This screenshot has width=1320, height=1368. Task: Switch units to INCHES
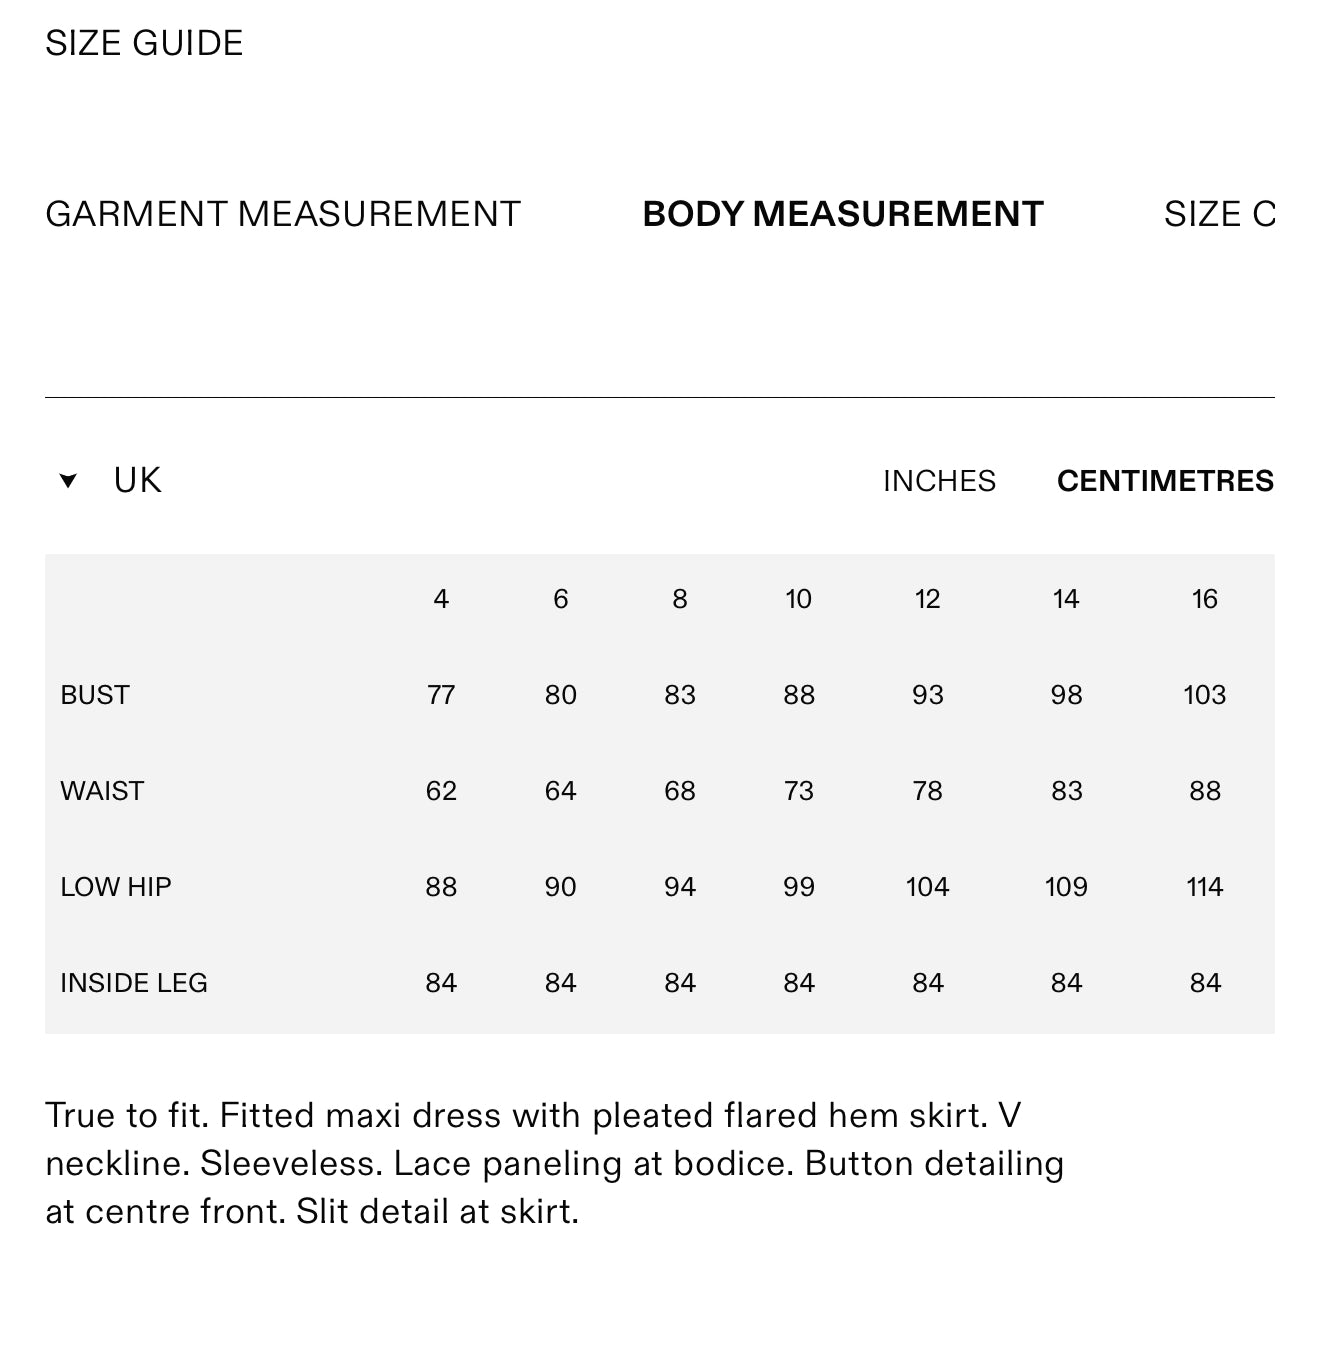coord(939,481)
